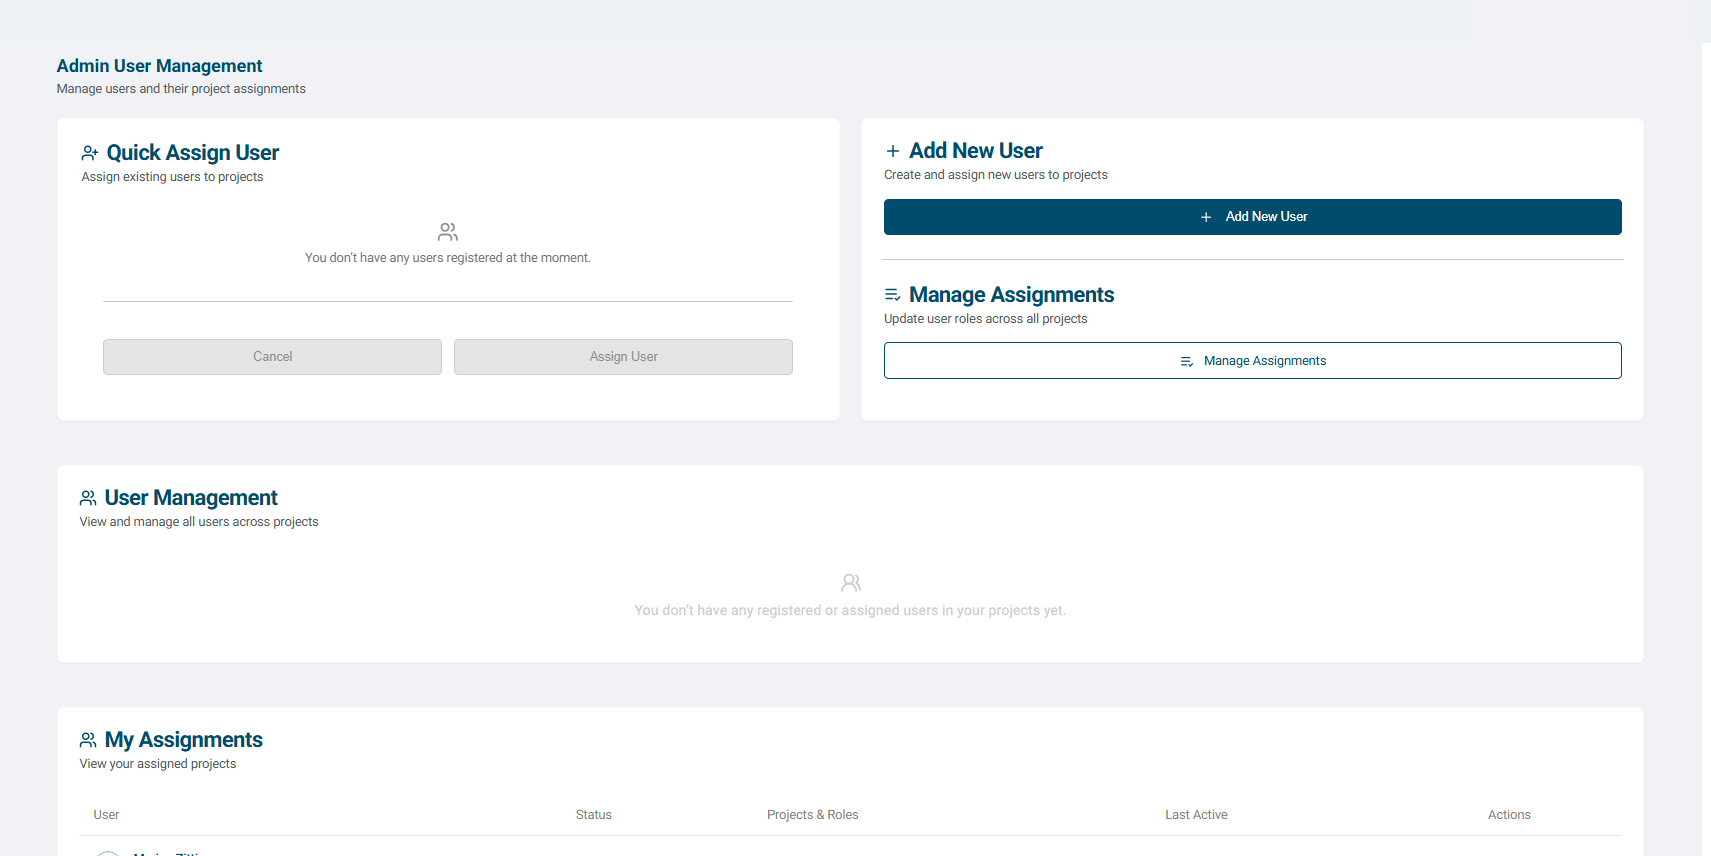Click the plus icon beside Add New User heading
This screenshot has height=856, width=1711.
[893, 151]
